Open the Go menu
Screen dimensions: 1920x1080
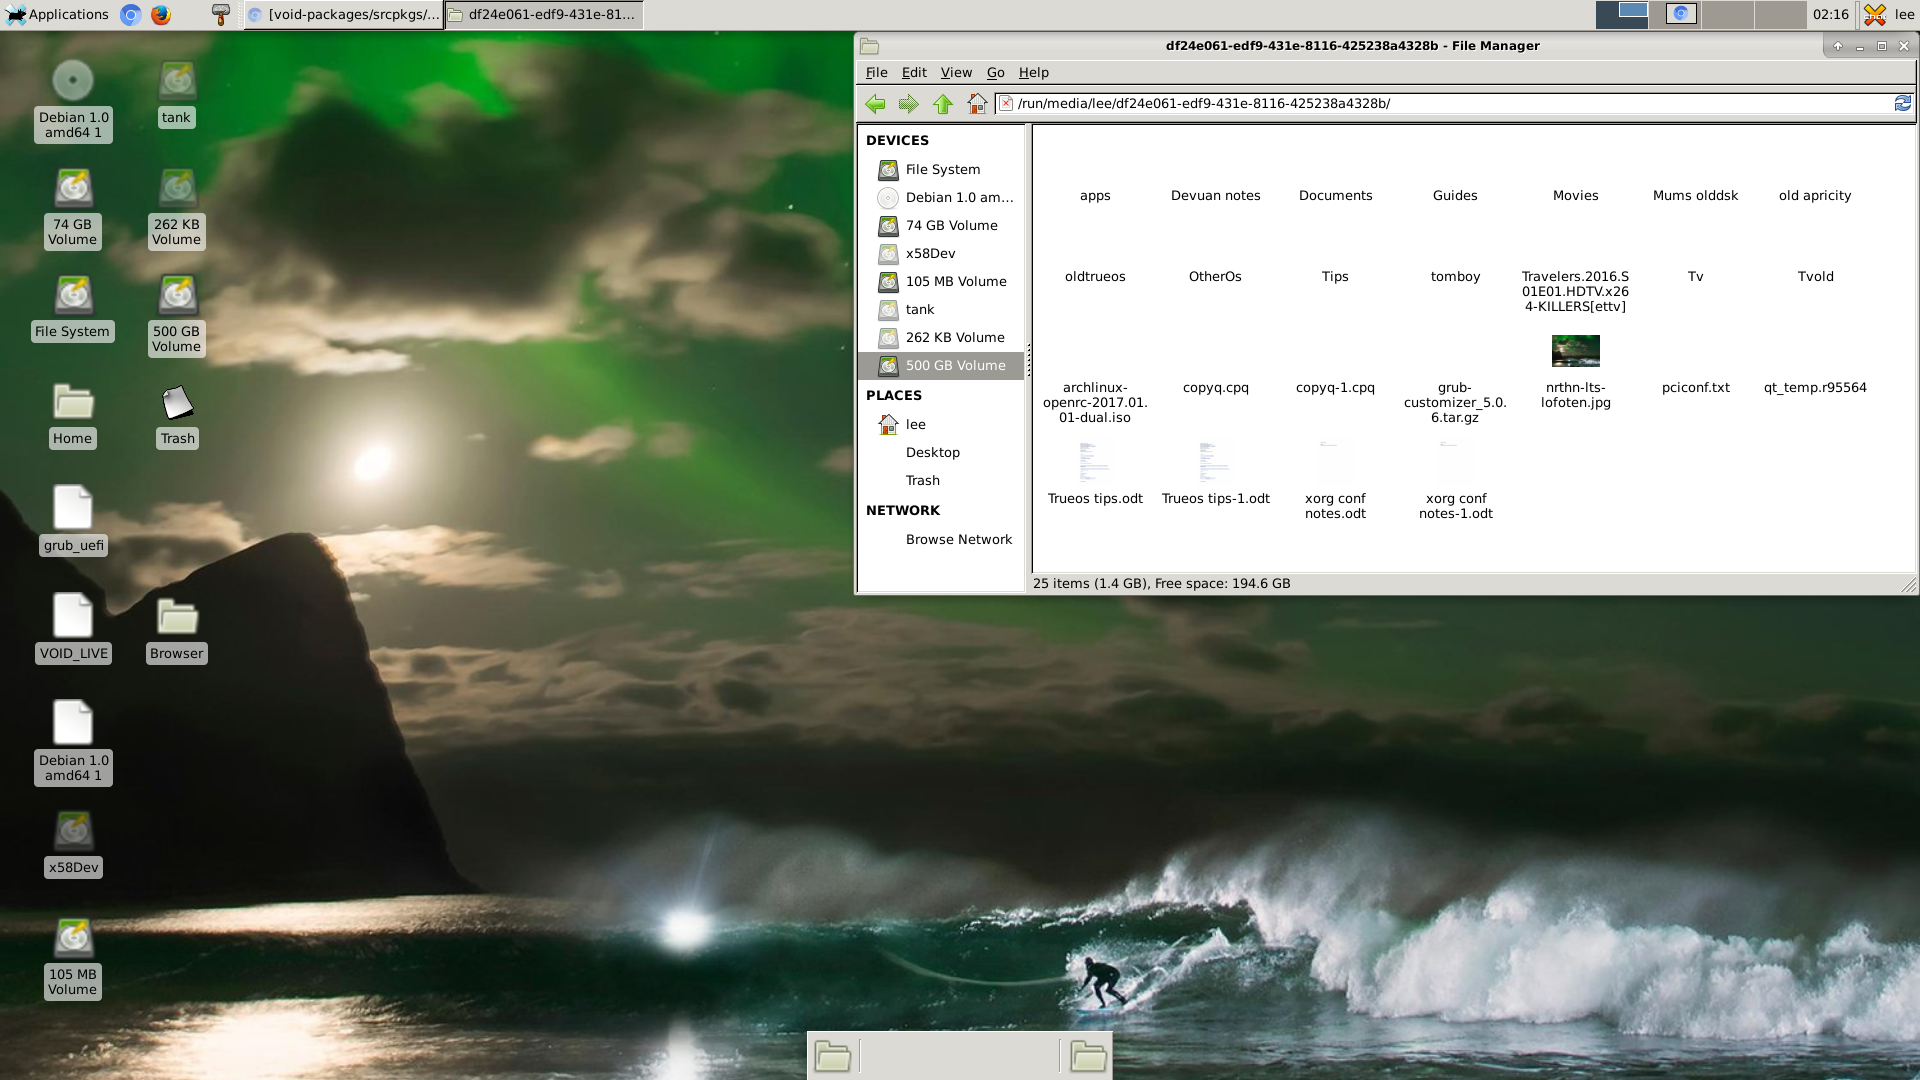pos(995,73)
